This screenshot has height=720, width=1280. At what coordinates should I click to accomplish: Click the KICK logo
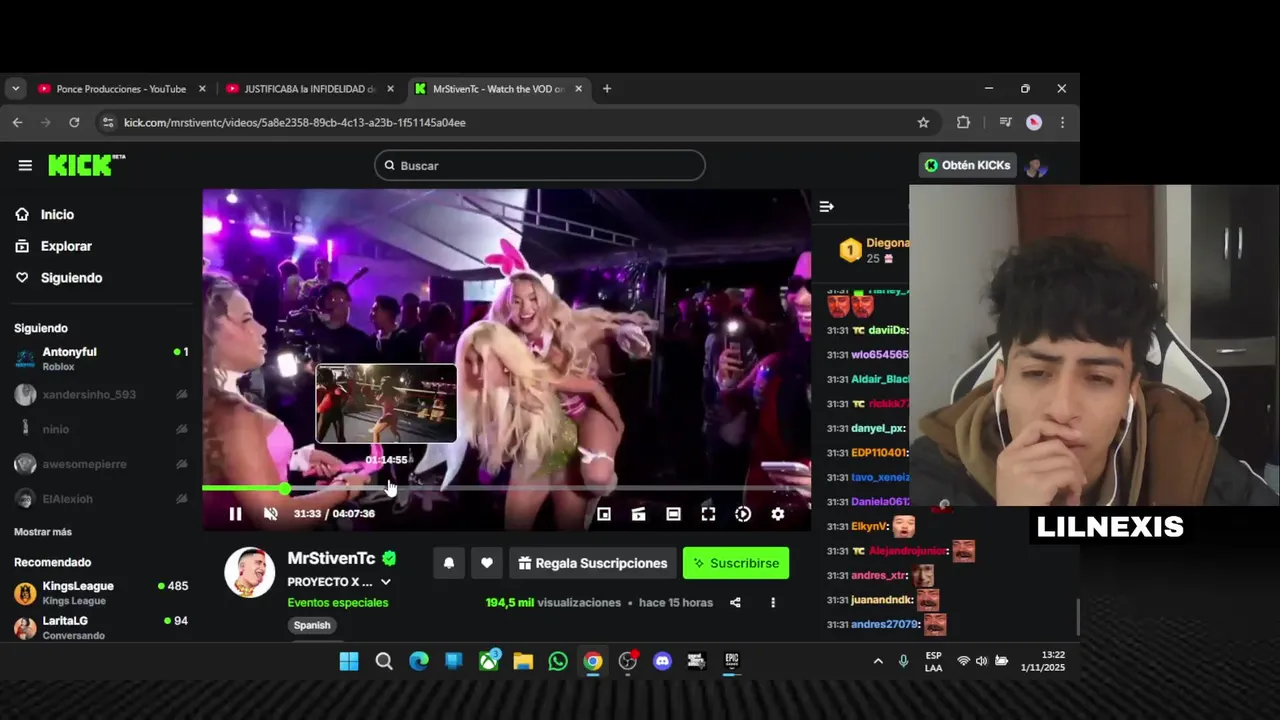(87, 165)
